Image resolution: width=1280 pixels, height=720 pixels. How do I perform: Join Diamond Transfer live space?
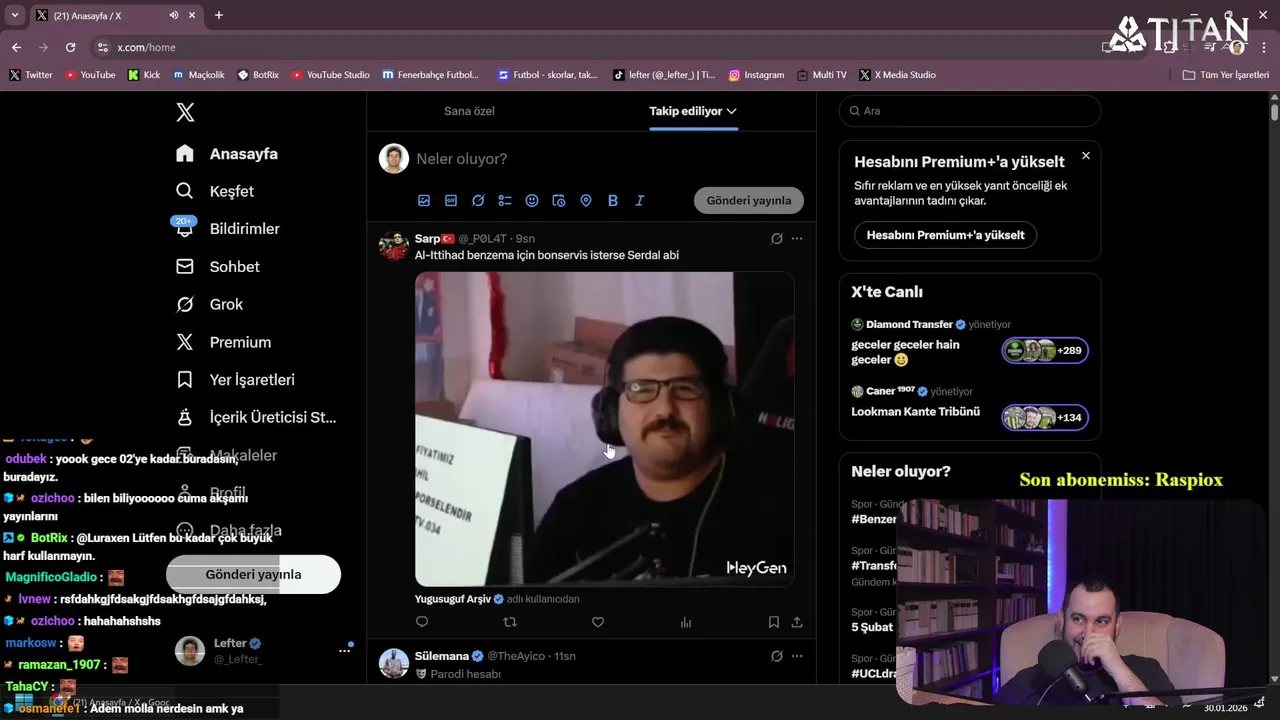pyautogui.click(x=1045, y=350)
